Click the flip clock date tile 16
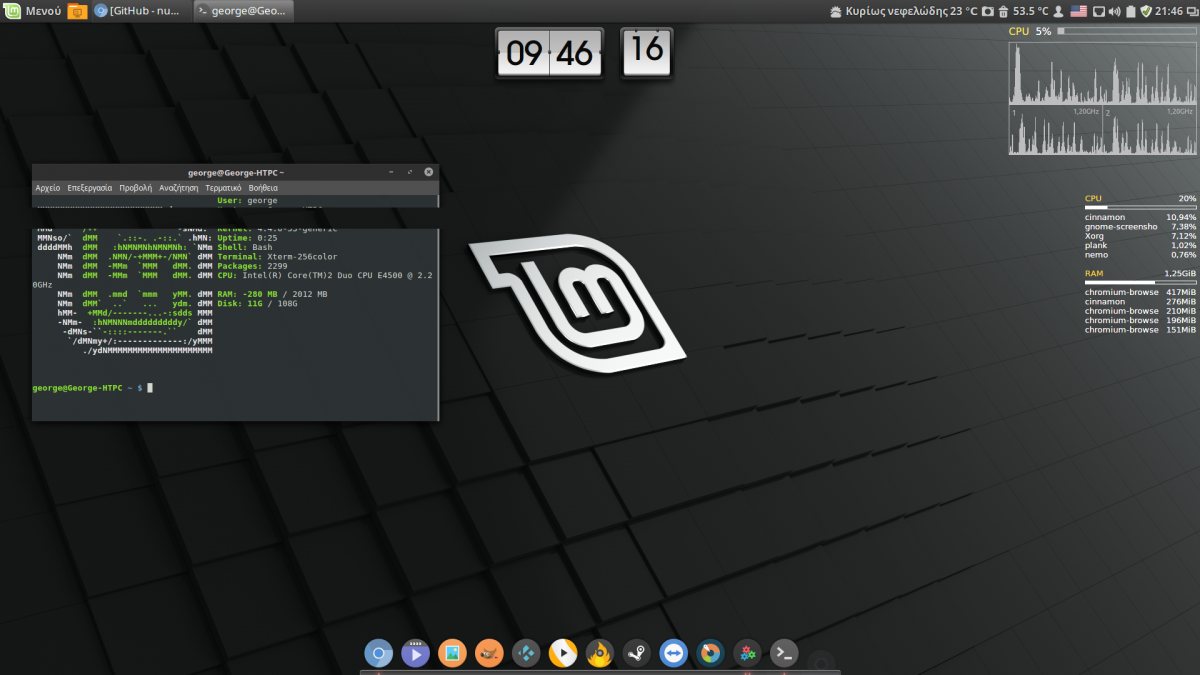 coord(647,50)
